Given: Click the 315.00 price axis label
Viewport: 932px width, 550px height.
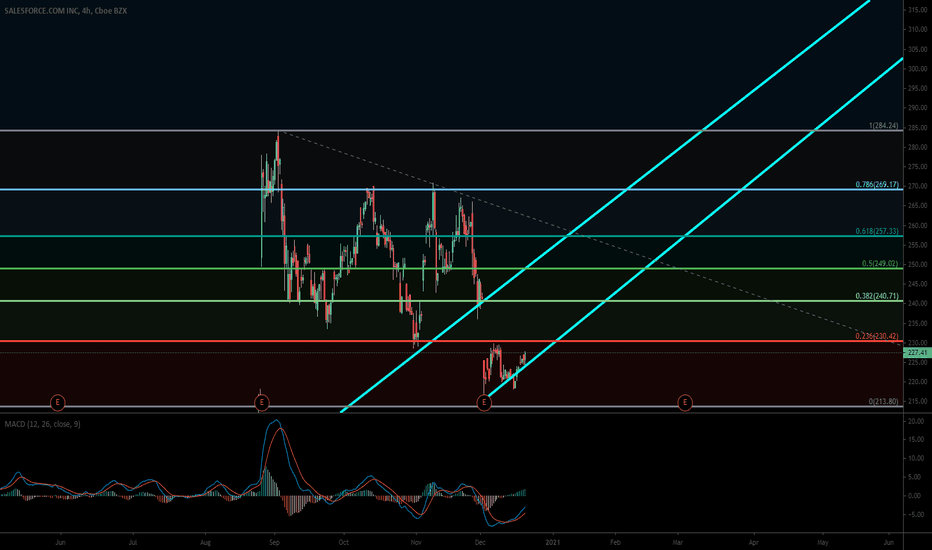Looking at the screenshot, I should tap(917, 10).
